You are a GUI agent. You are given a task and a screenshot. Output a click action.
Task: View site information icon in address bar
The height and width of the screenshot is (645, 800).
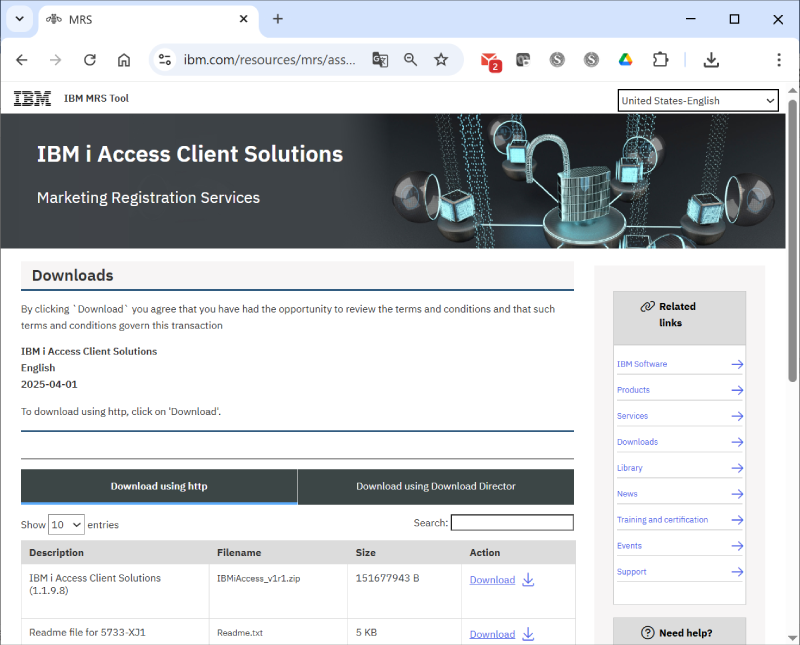click(x=165, y=60)
